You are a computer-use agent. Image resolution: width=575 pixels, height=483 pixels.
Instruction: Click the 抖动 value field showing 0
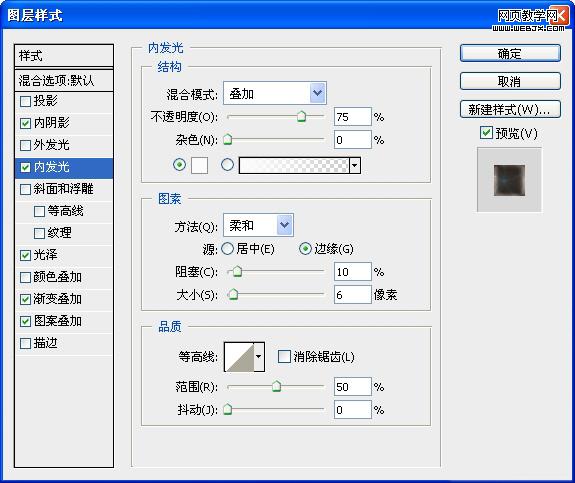[352, 409]
